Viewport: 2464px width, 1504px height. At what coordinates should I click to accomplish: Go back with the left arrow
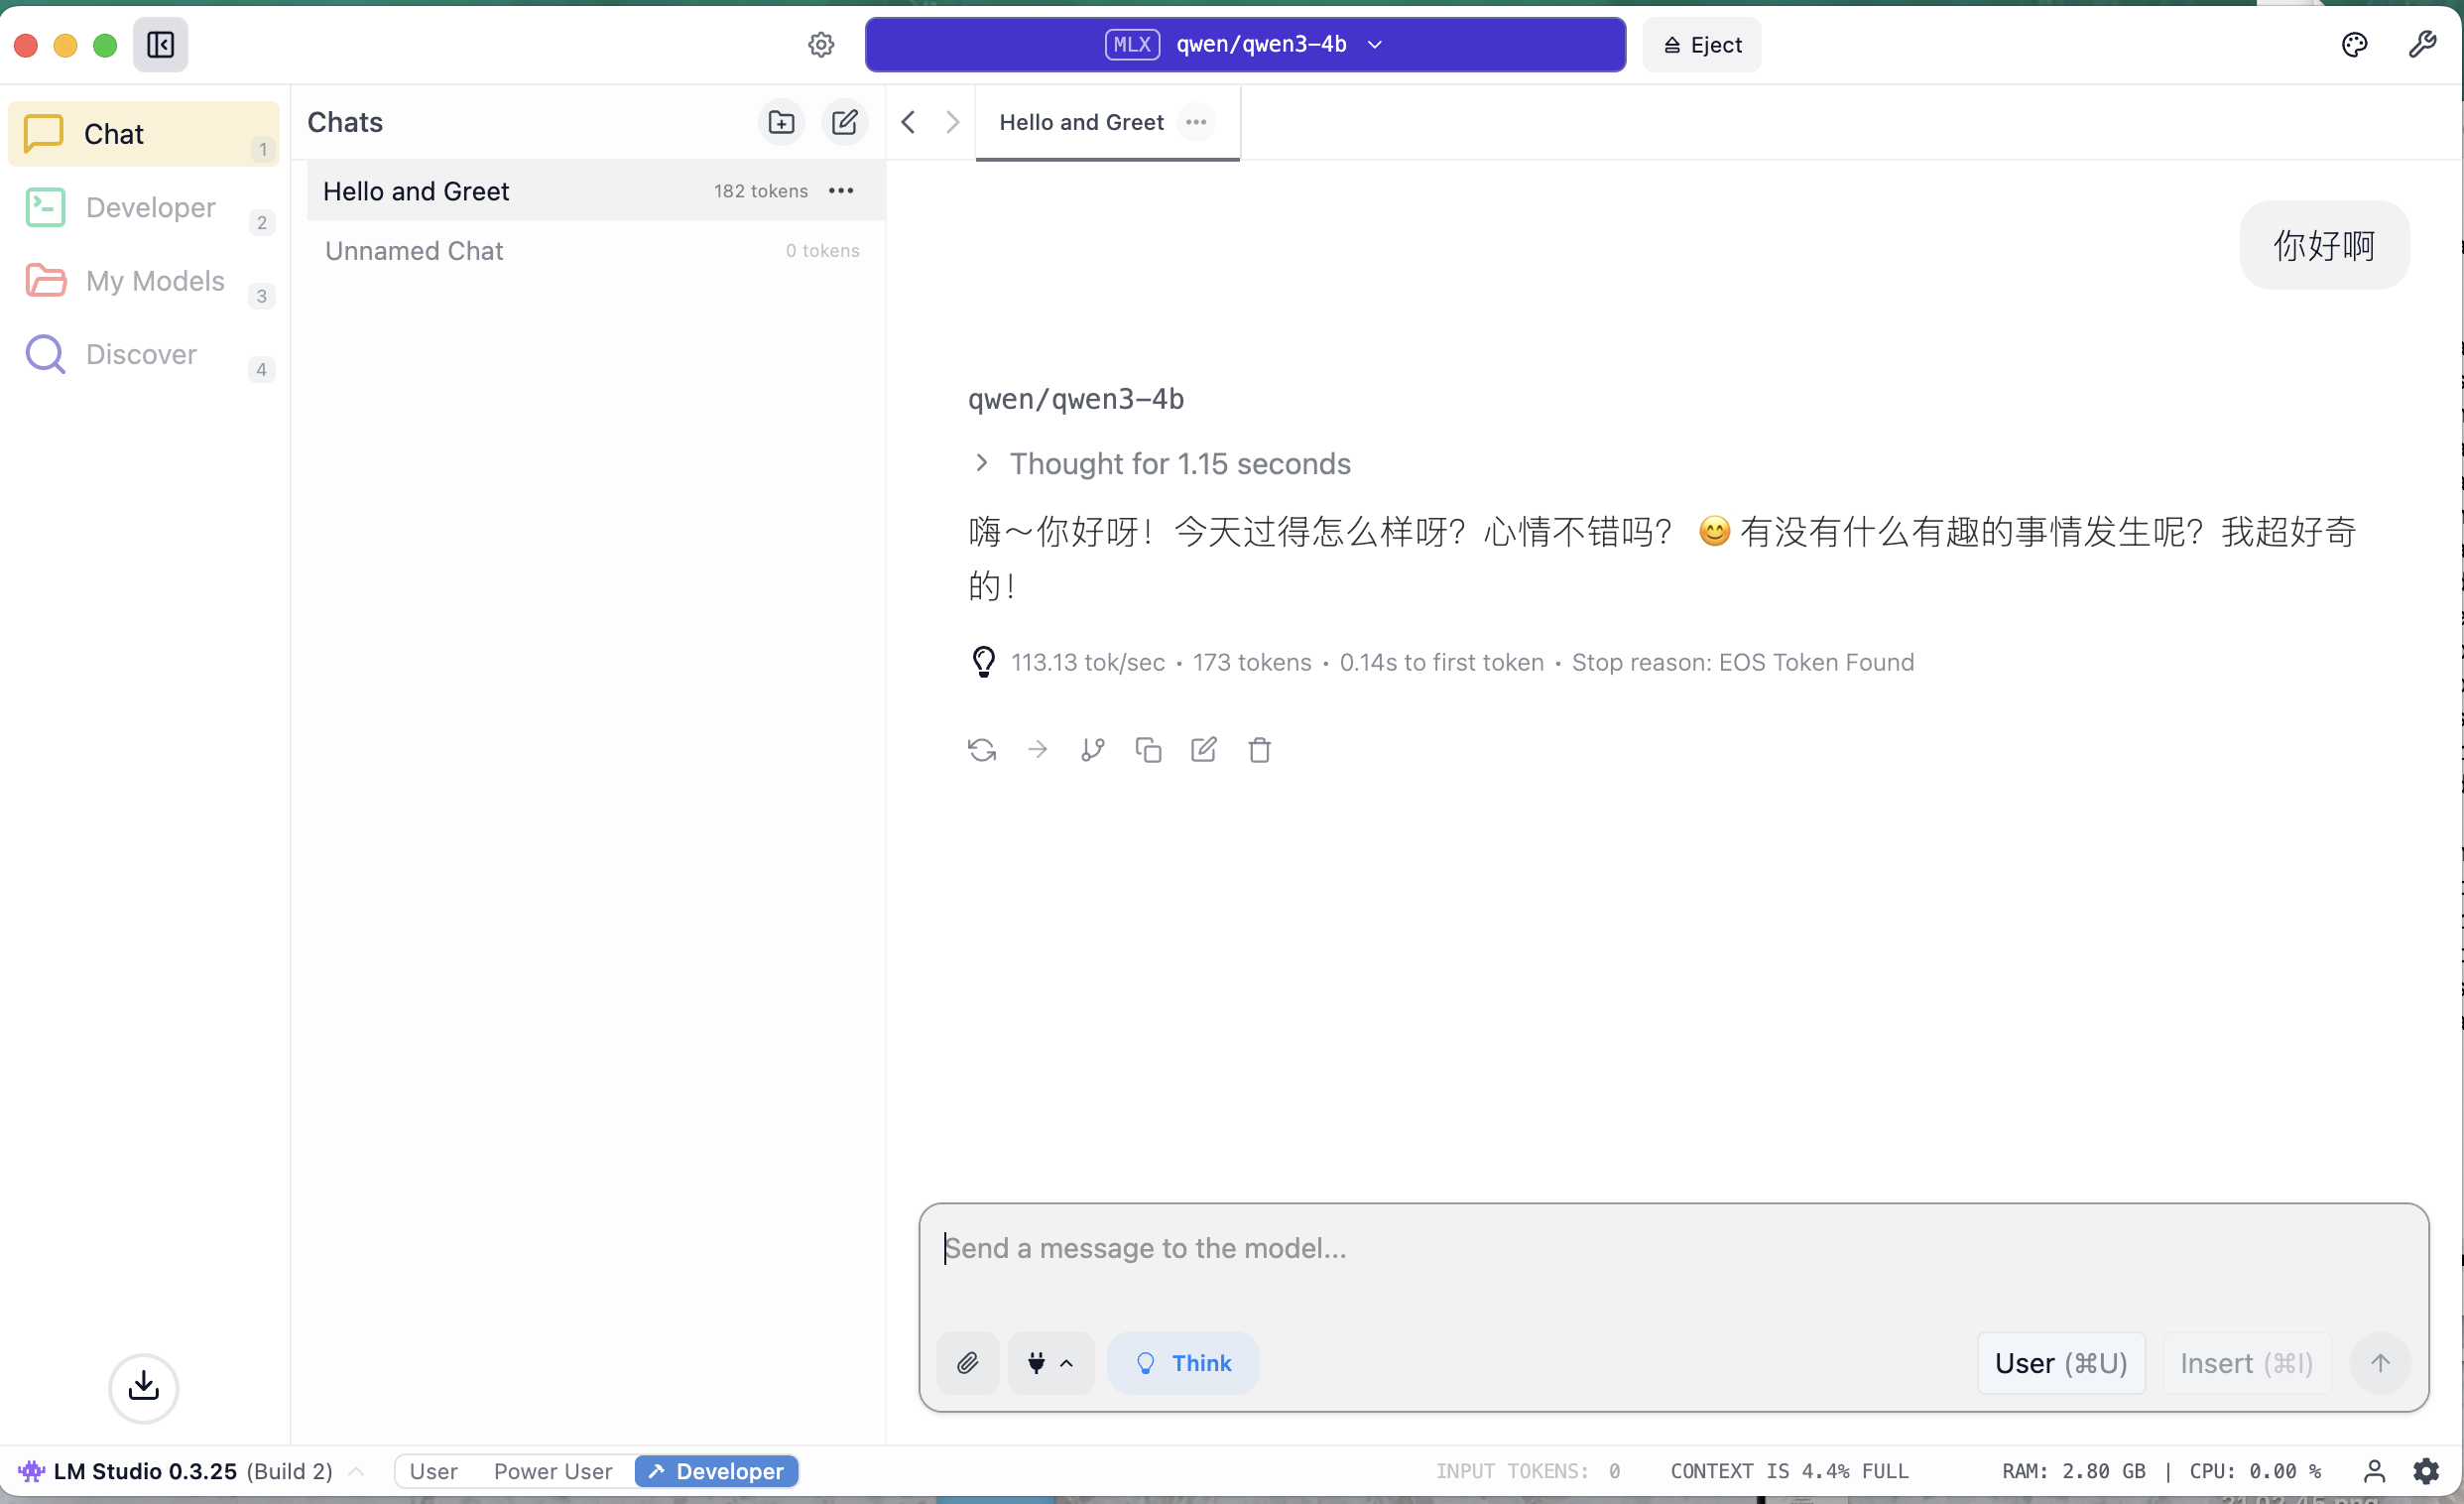point(908,122)
